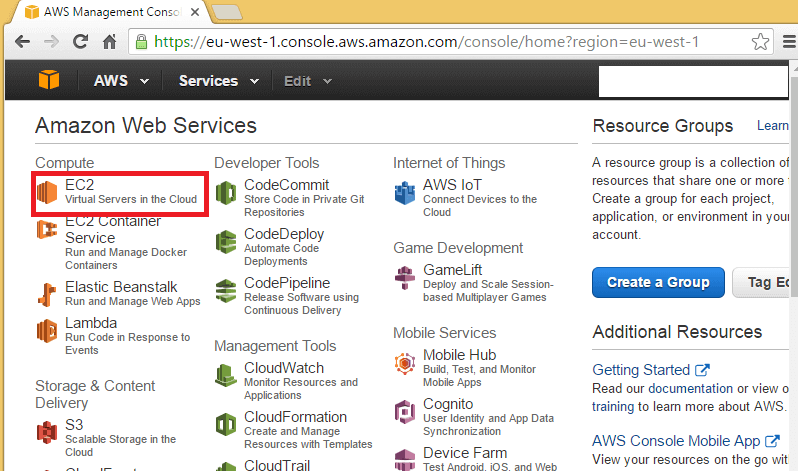Click the CloudFormation icon
The height and width of the screenshot is (471, 798).
tap(226, 425)
